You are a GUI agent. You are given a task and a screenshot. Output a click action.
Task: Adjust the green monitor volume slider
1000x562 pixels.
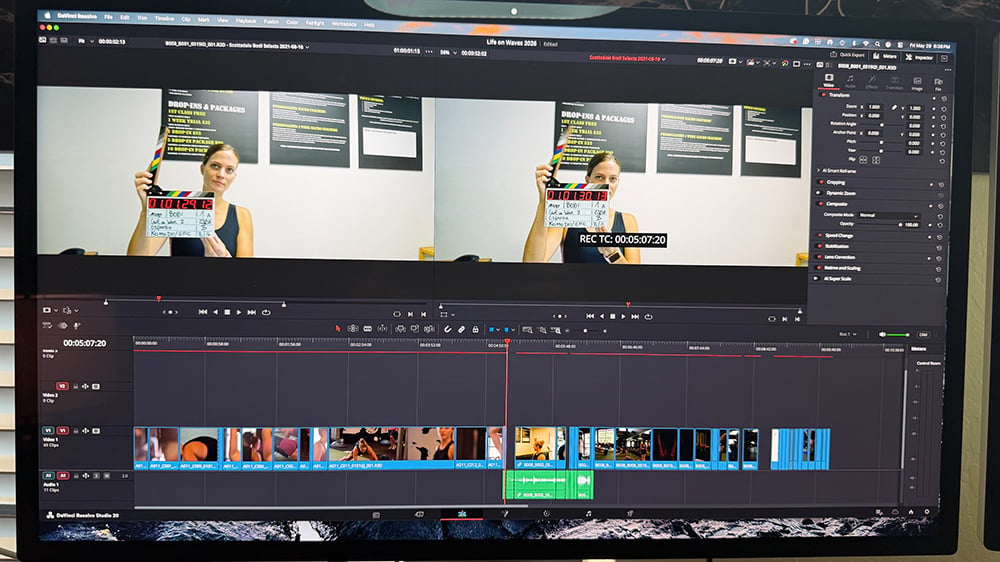(897, 334)
